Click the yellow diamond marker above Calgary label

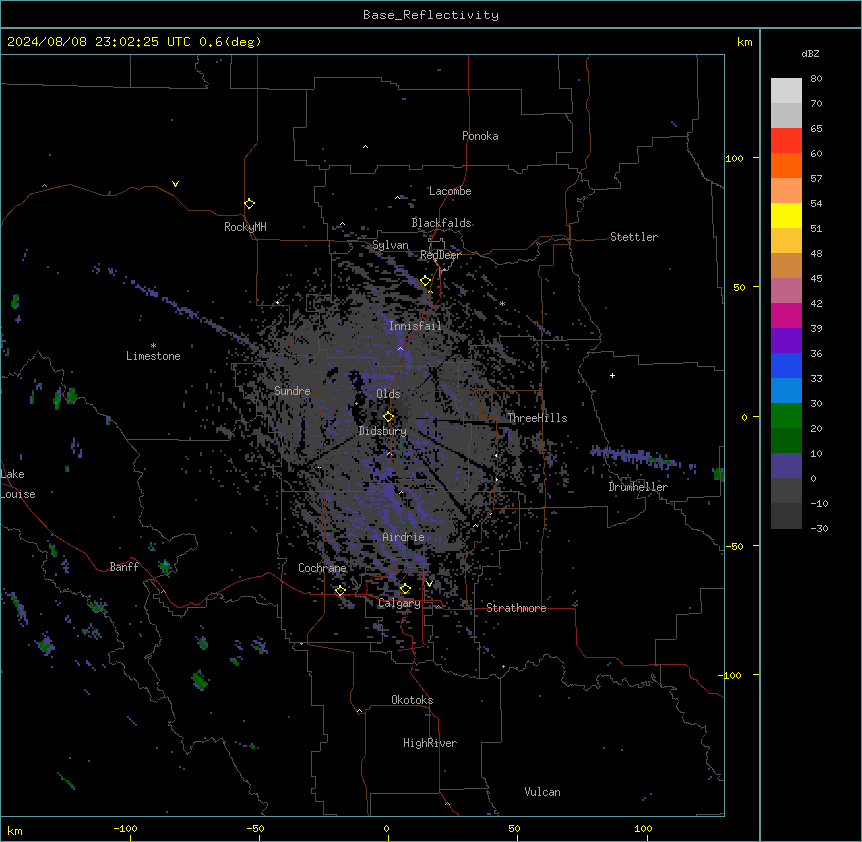[405, 589]
